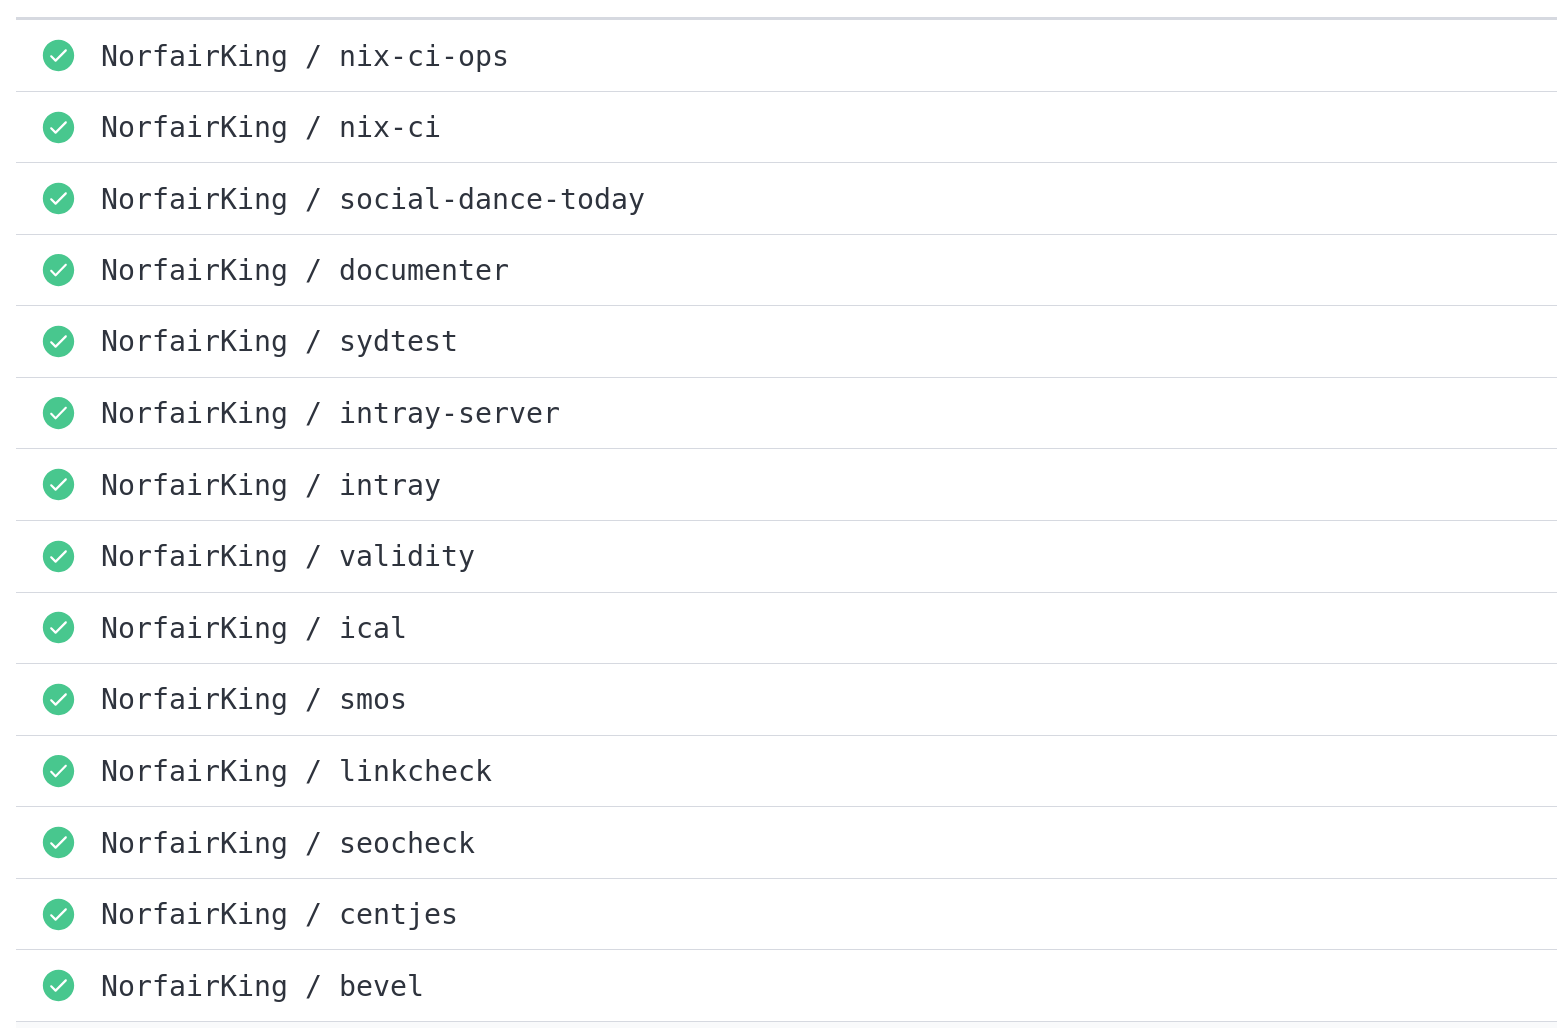
Task: Click the status icon for social-dance-today
Action: (58, 199)
